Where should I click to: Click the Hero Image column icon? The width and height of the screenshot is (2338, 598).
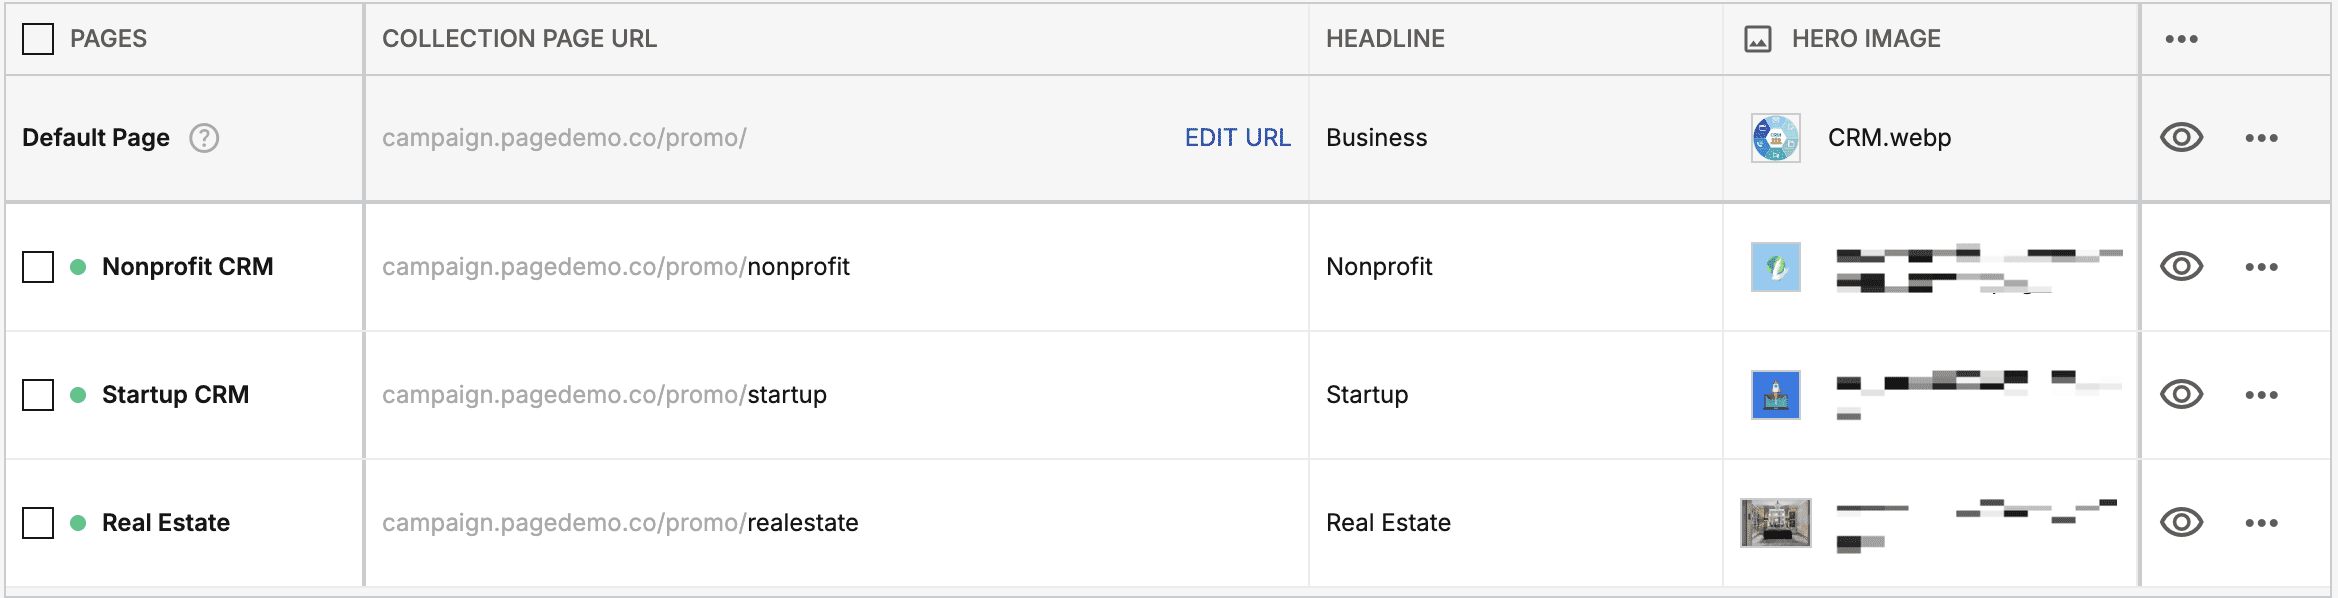tap(1757, 39)
